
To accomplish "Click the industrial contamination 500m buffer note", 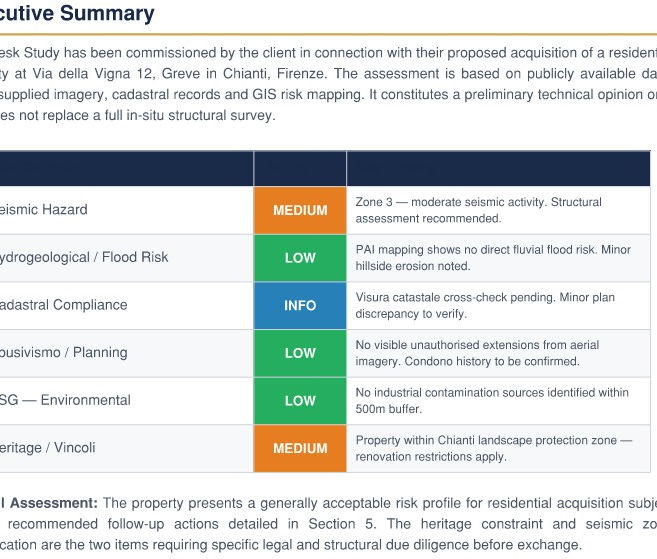I will 492,401.
